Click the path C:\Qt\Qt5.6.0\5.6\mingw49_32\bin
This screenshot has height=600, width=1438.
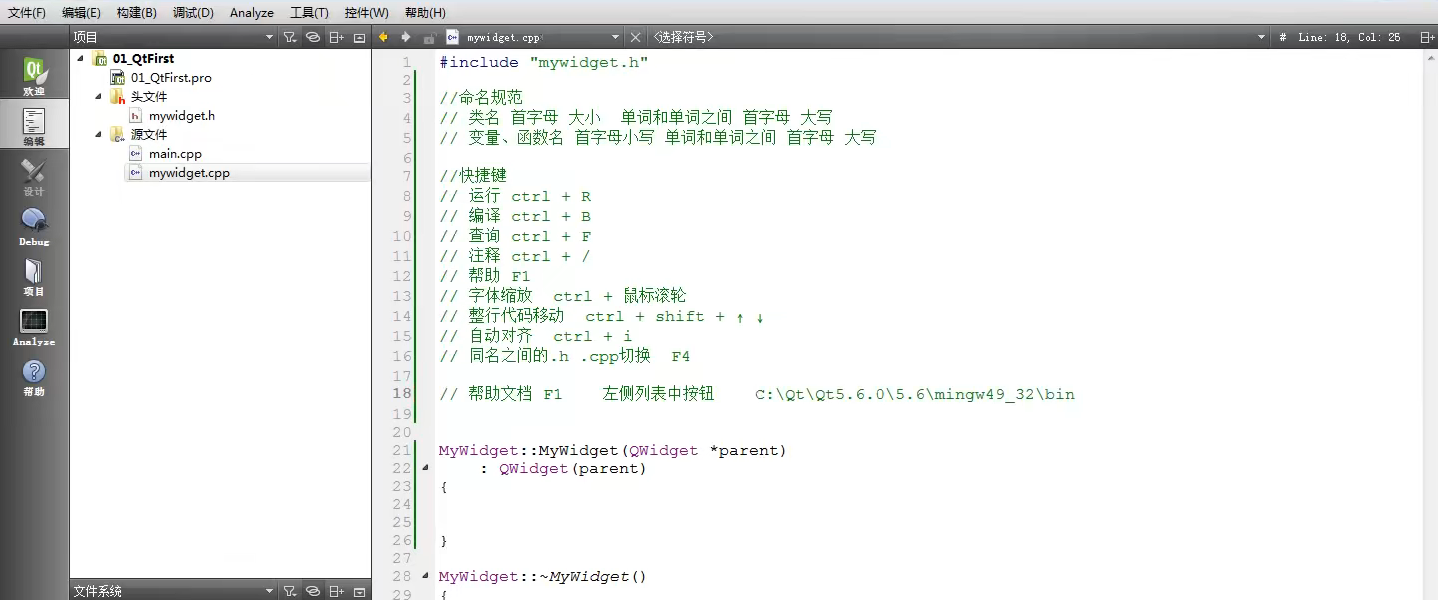tap(915, 394)
